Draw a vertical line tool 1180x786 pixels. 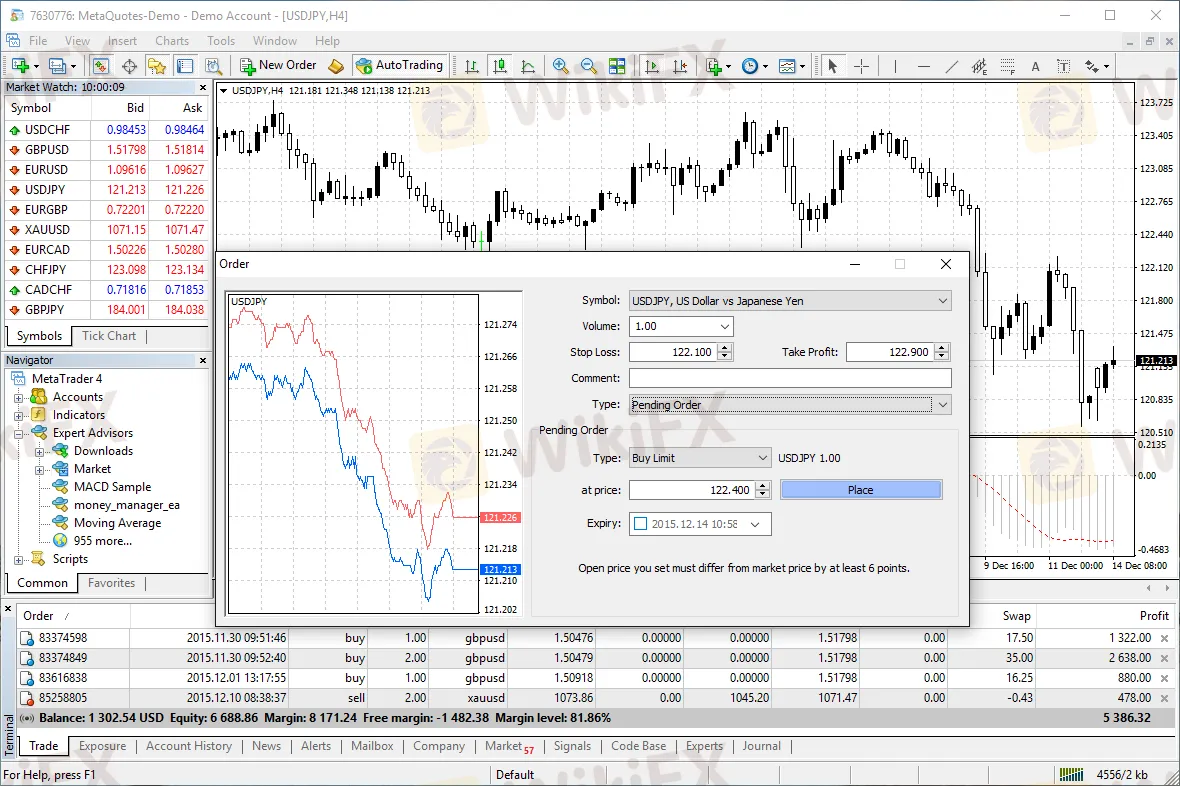(896, 66)
